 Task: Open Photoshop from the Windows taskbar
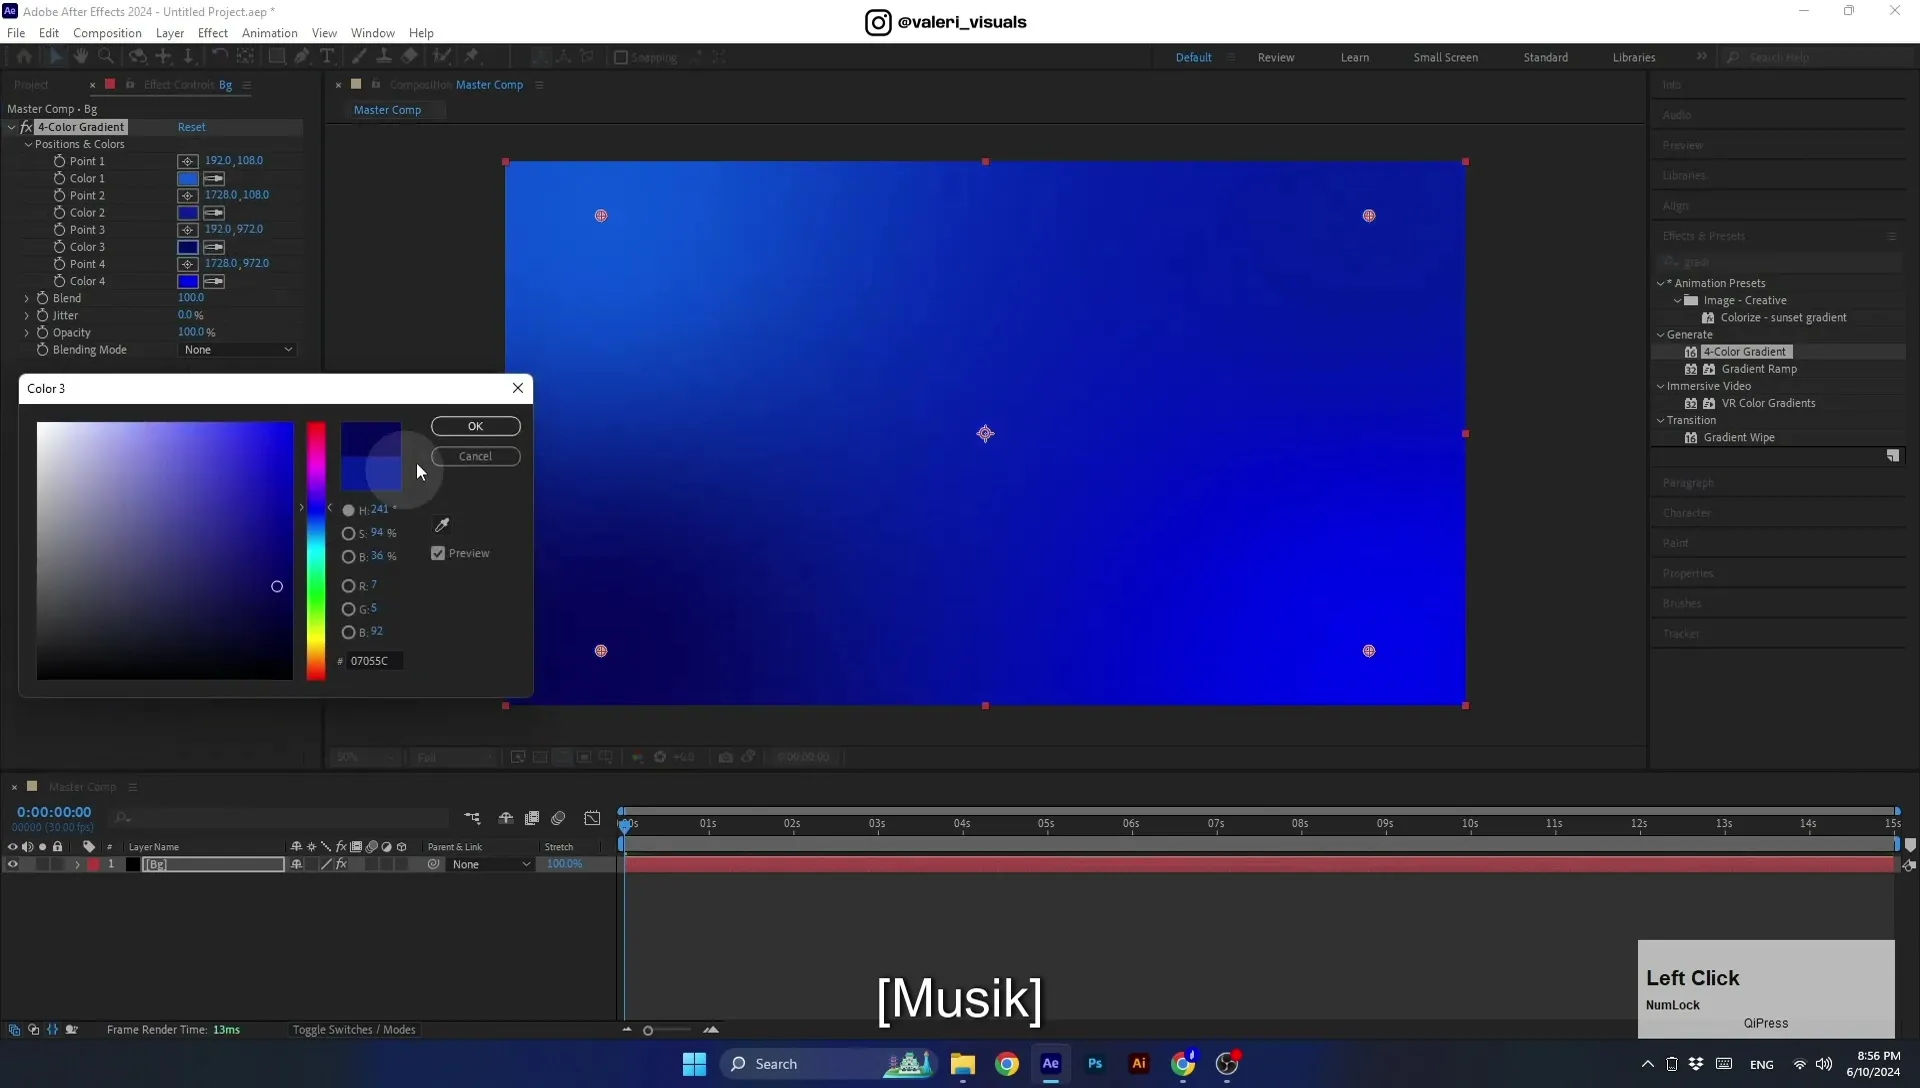pos(1095,1064)
